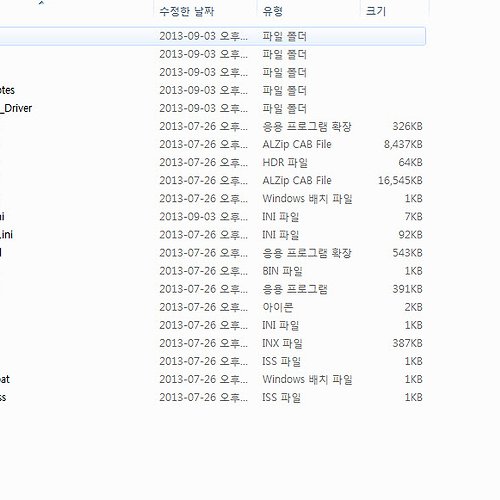Image resolution: width=500 pixels, height=500 pixels.
Task: Select the 387KB INX 파일 row
Action: point(212,343)
